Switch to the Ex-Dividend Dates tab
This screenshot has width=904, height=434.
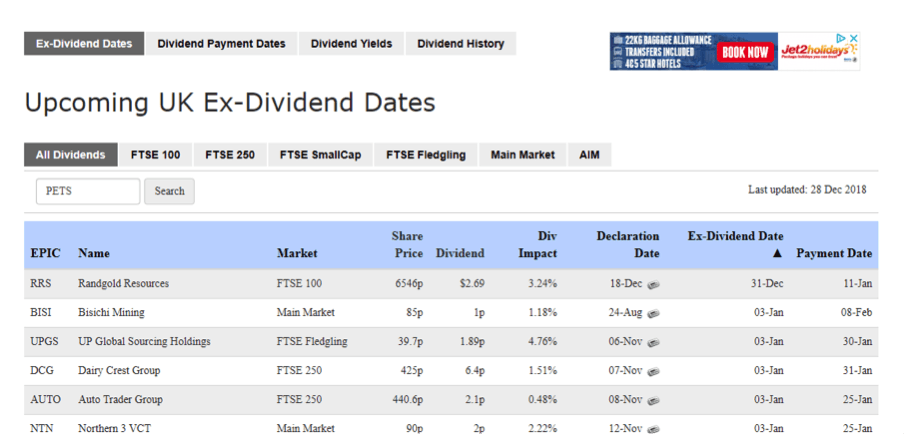click(84, 44)
